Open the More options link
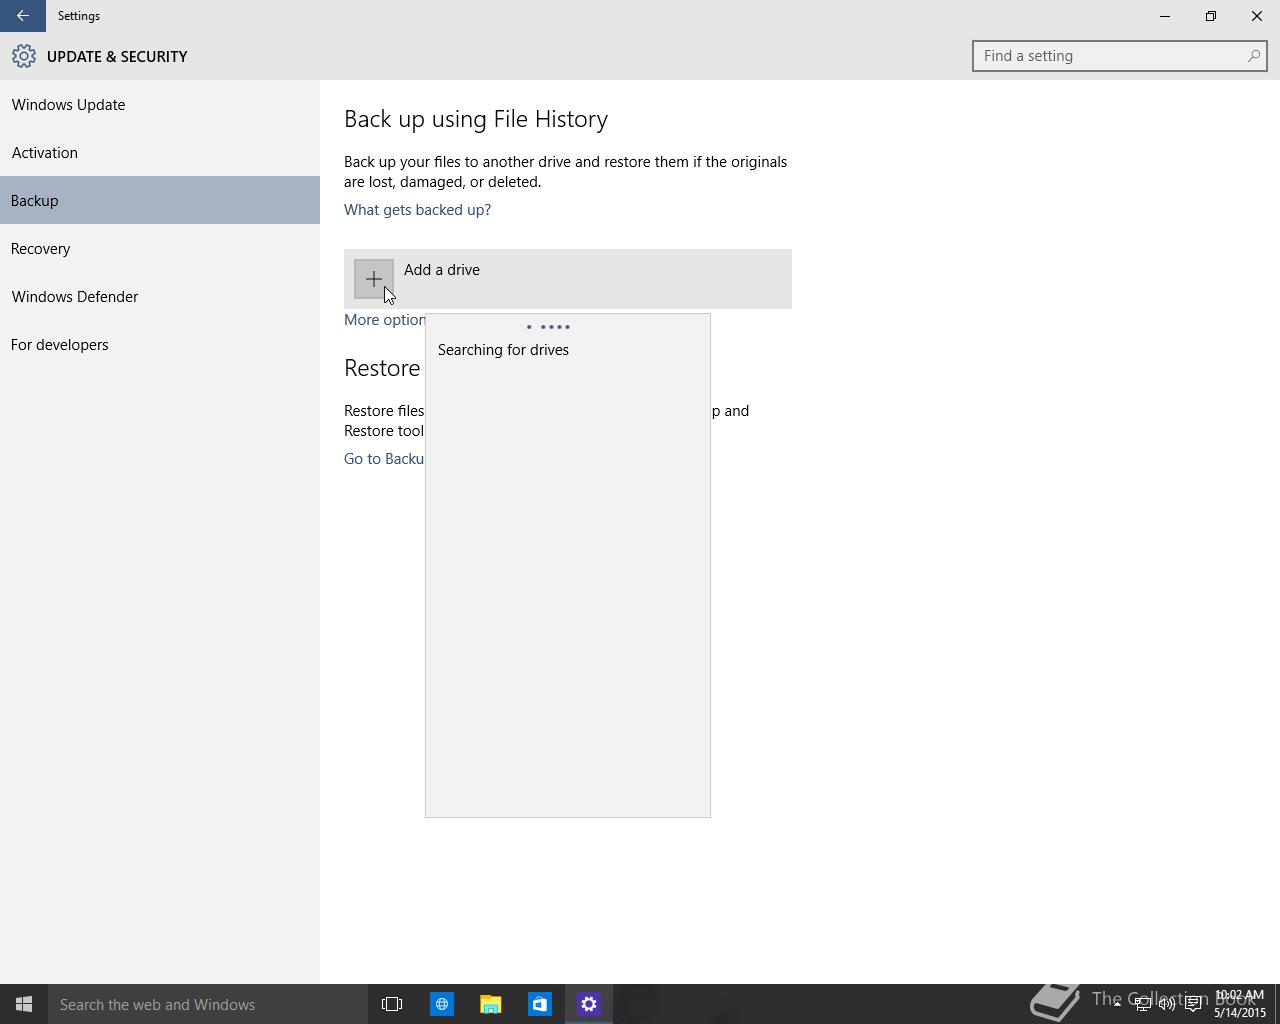The height and width of the screenshot is (1024, 1280). (x=385, y=320)
